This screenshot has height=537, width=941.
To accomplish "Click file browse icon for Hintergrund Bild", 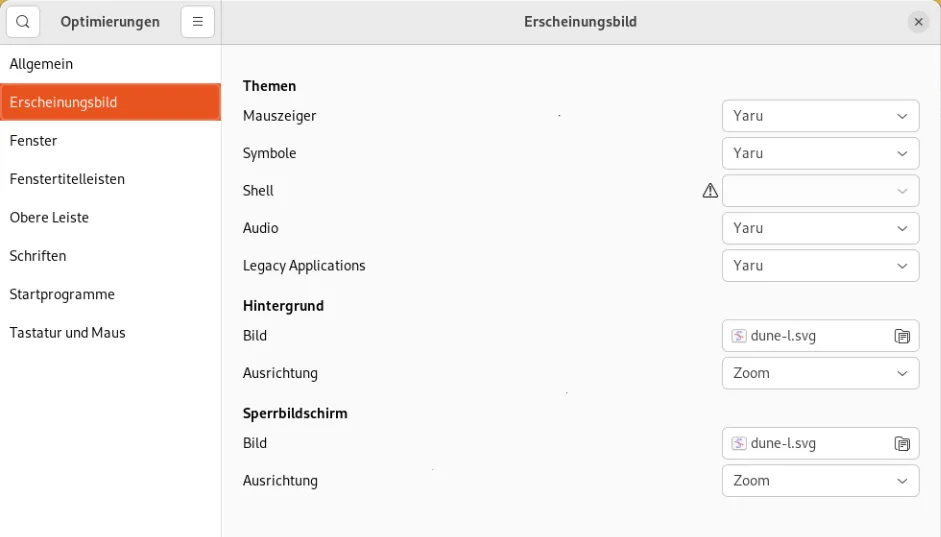I will coord(902,336).
